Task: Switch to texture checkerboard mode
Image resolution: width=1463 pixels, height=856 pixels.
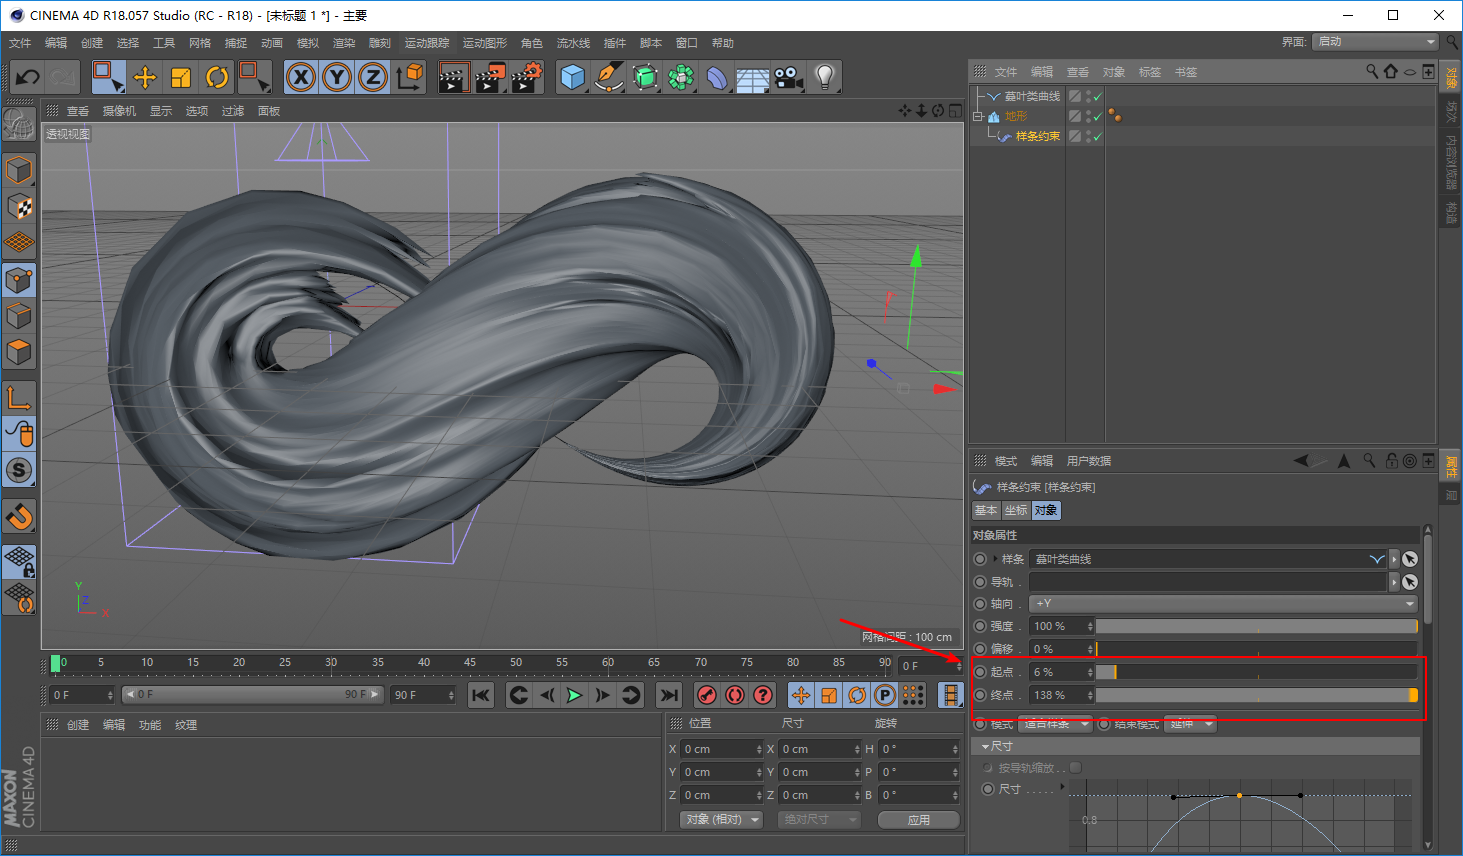Action: coord(19,207)
